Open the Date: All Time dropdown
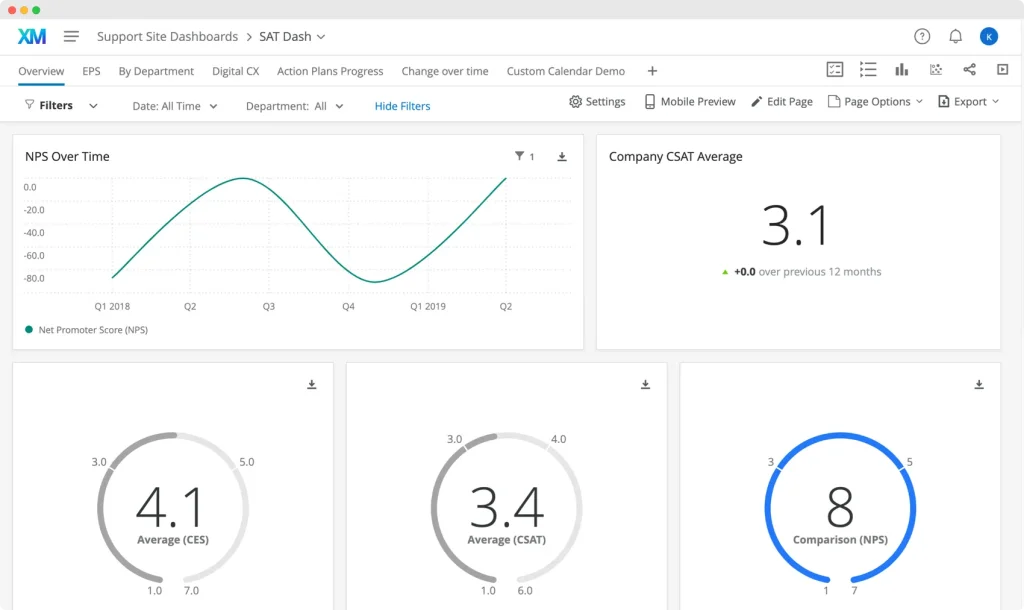Screen dimensions: 1024x610 (174, 106)
